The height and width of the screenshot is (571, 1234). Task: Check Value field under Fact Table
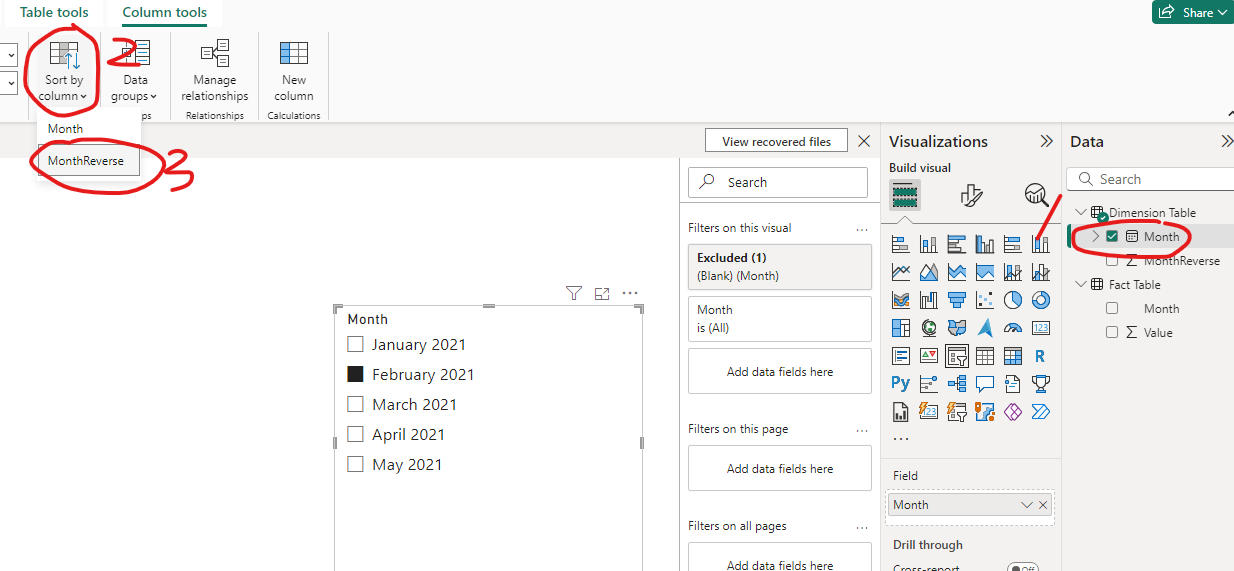pos(1112,333)
